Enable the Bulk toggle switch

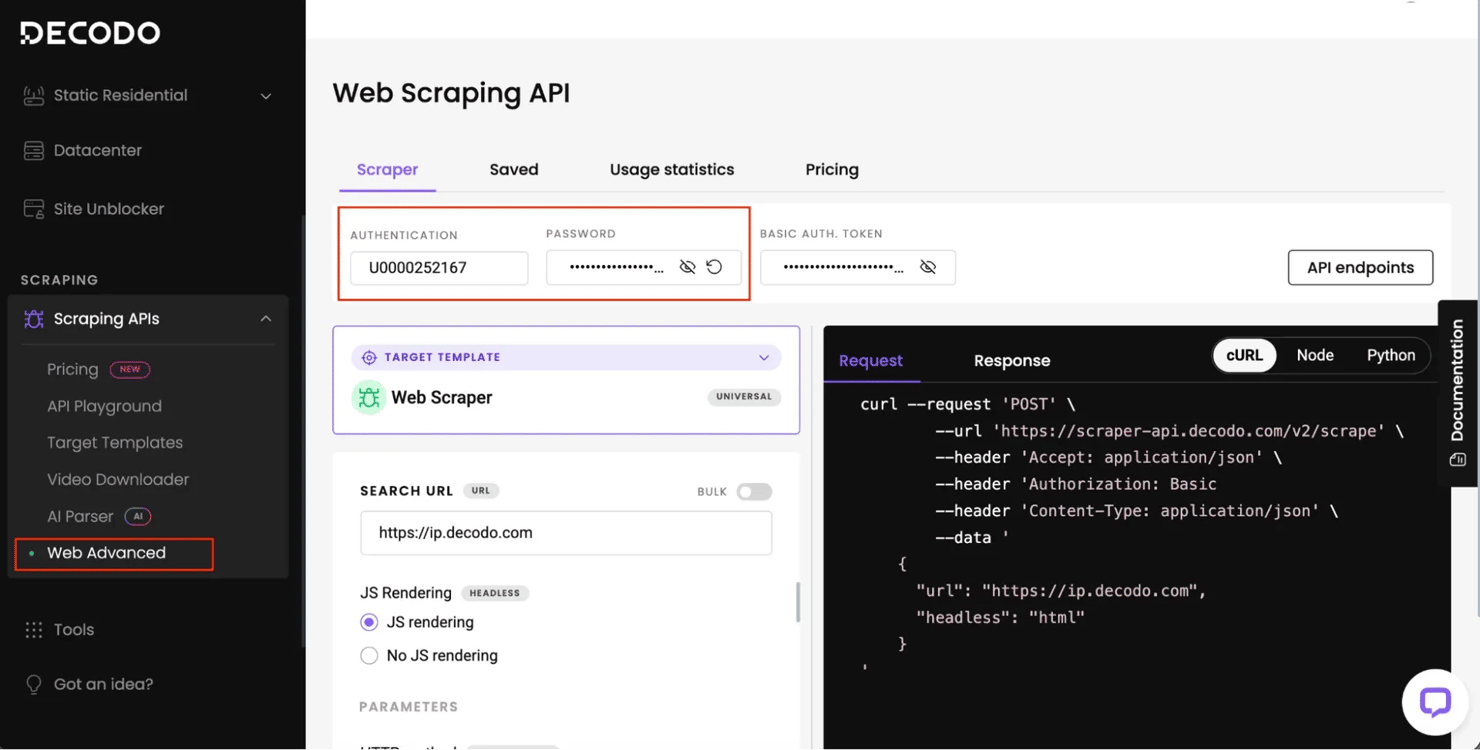(x=754, y=492)
